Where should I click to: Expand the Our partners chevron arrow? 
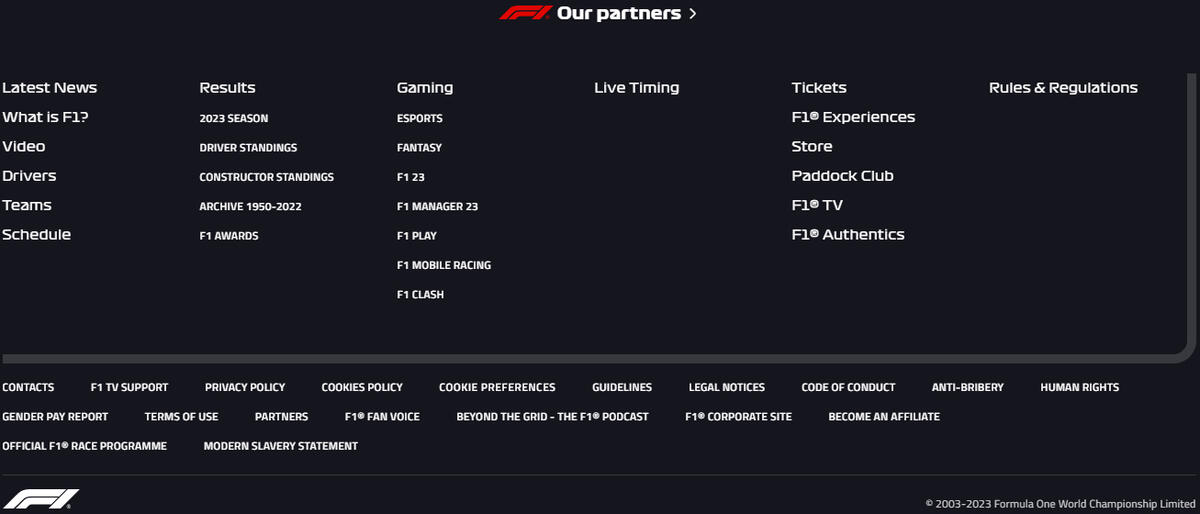[x=693, y=14]
